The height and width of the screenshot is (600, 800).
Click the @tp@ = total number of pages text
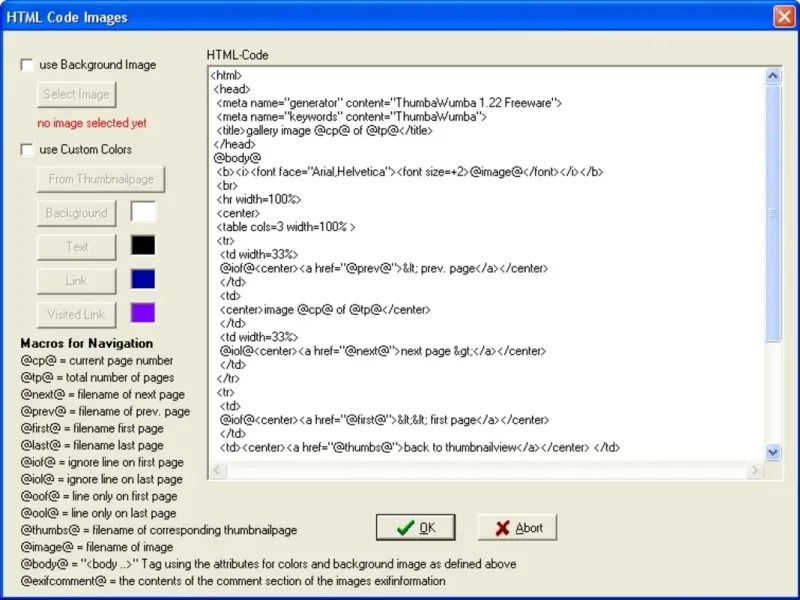(97, 378)
